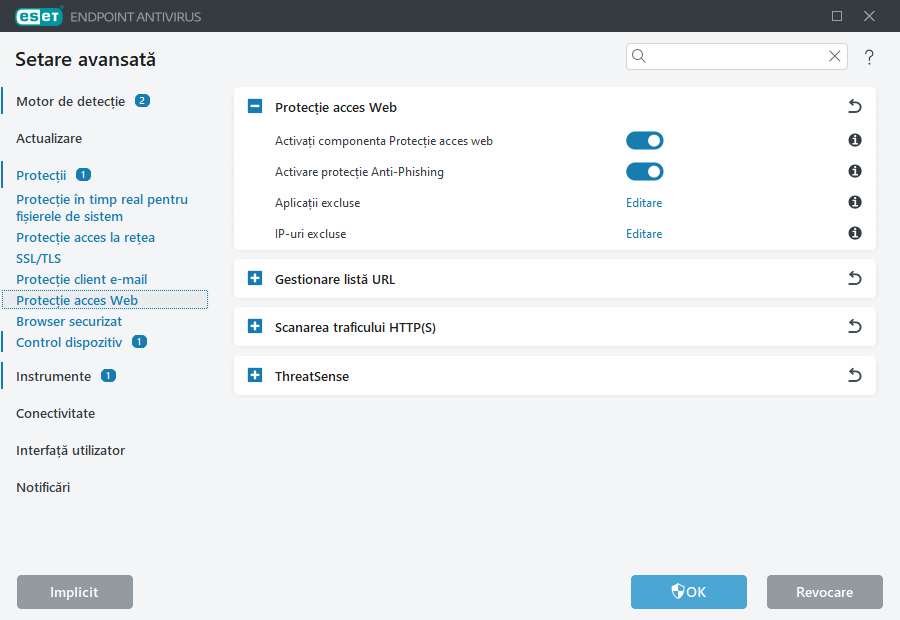Click revert arrow for Gestionare listă URL

(854, 279)
